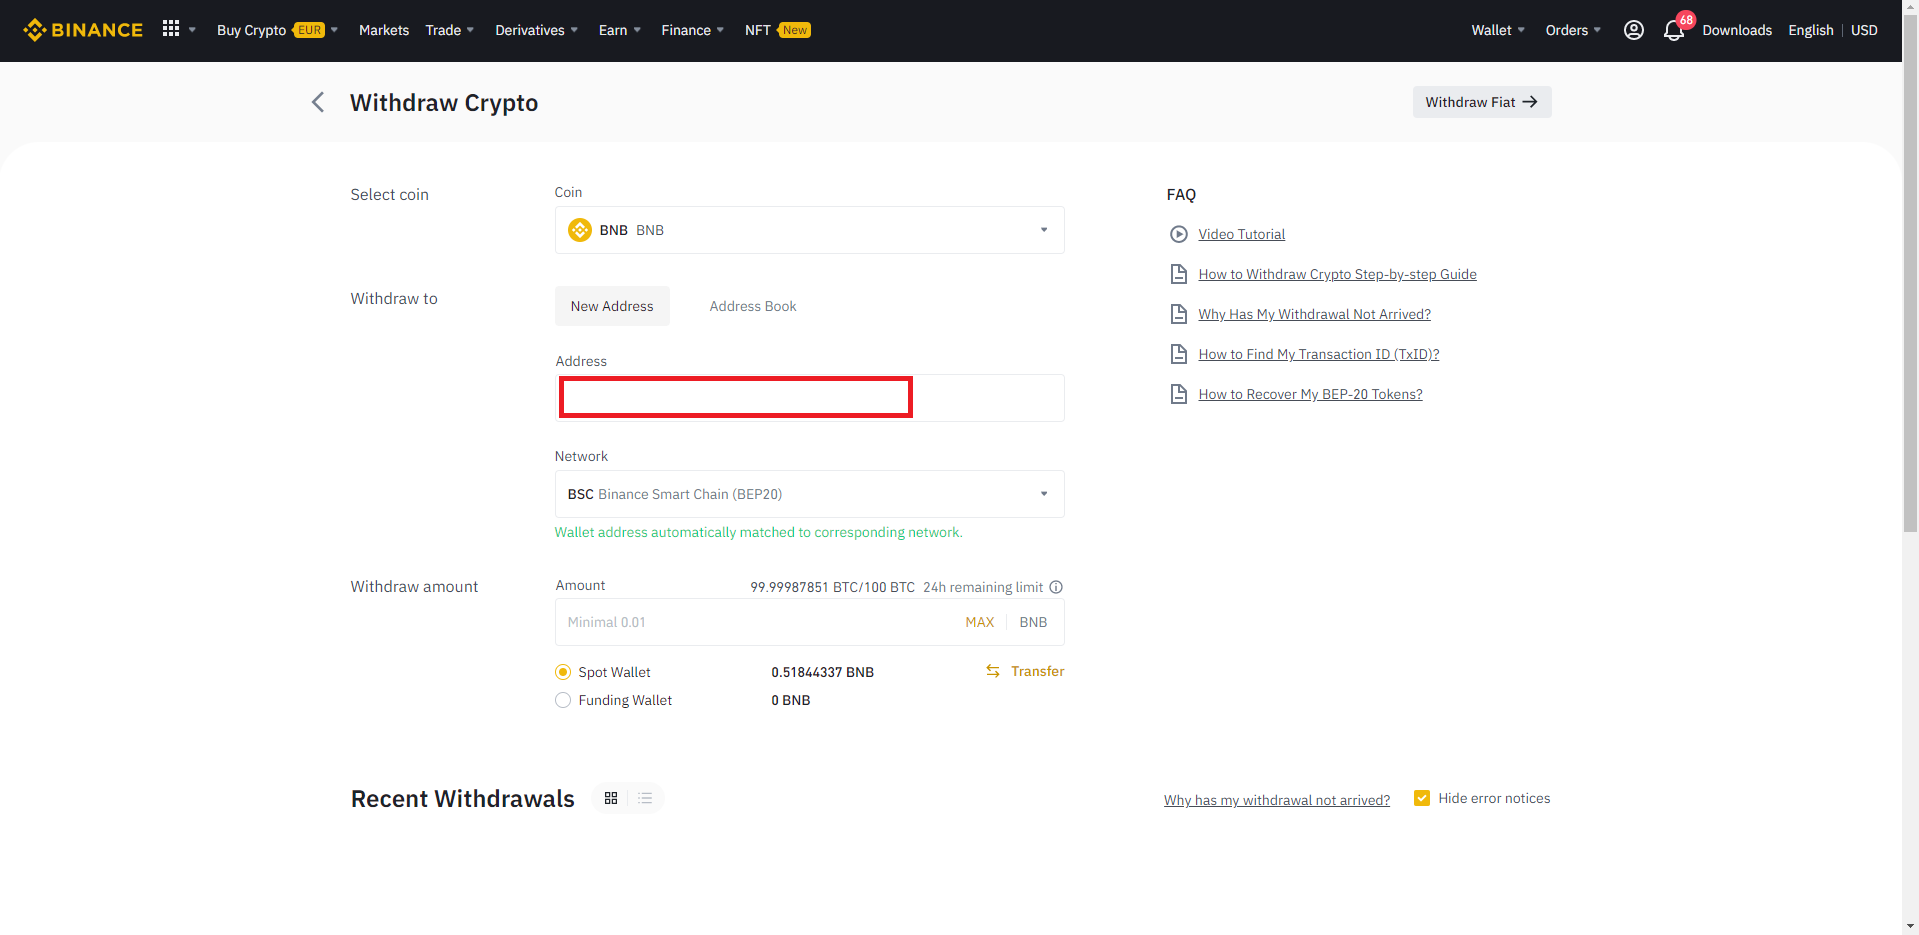Click document icon beside Transaction ID link
The width and height of the screenshot is (1919, 935).
1179,354
